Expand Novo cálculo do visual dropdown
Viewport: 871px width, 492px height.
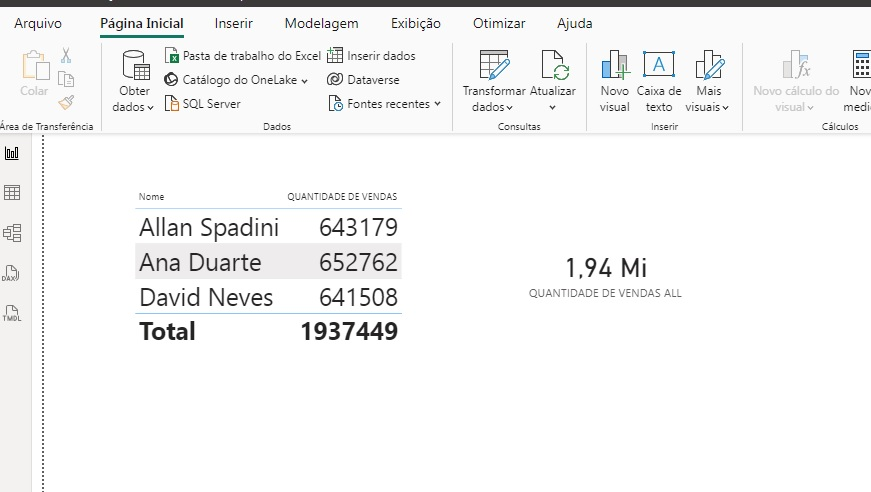coord(810,107)
